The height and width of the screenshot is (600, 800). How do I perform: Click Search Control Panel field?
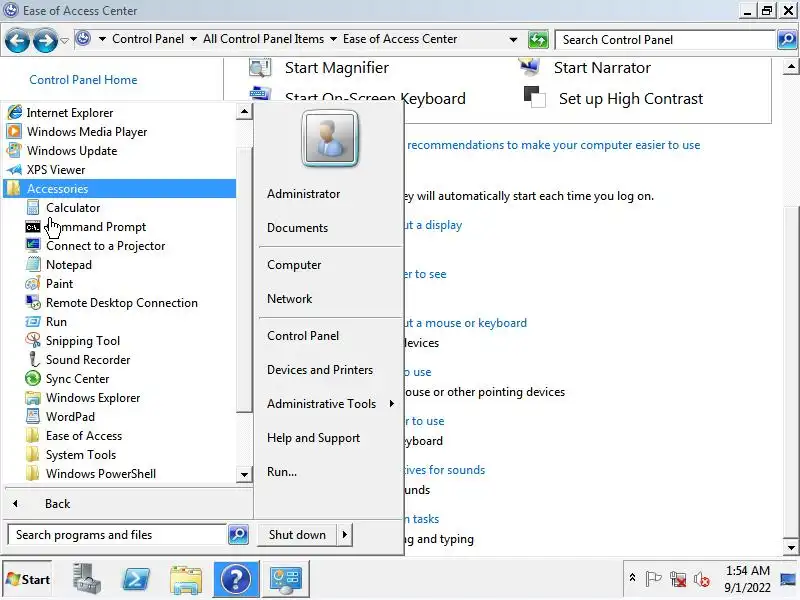click(665, 40)
